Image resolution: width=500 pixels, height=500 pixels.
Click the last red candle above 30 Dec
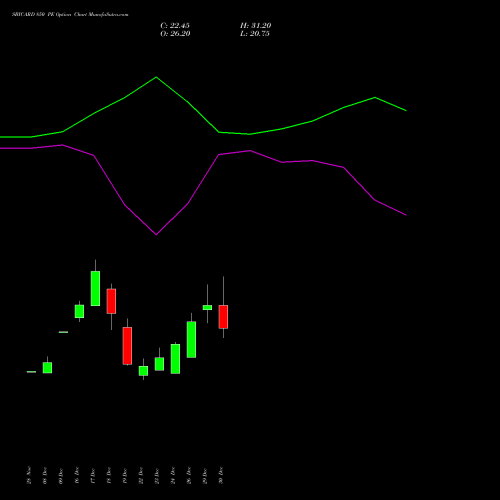click(x=223, y=317)
